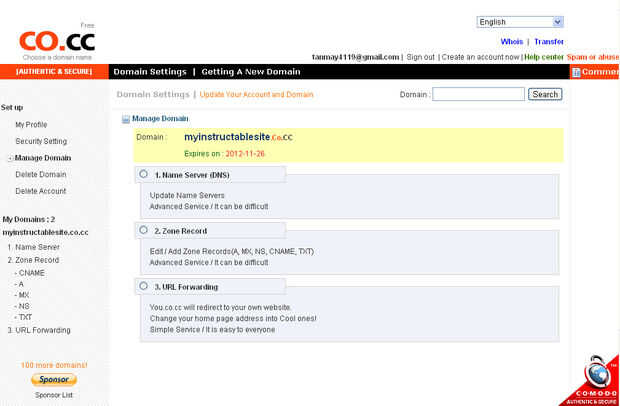
Task: Click the expiry date 2012-11-26
Action: point(245,154)
